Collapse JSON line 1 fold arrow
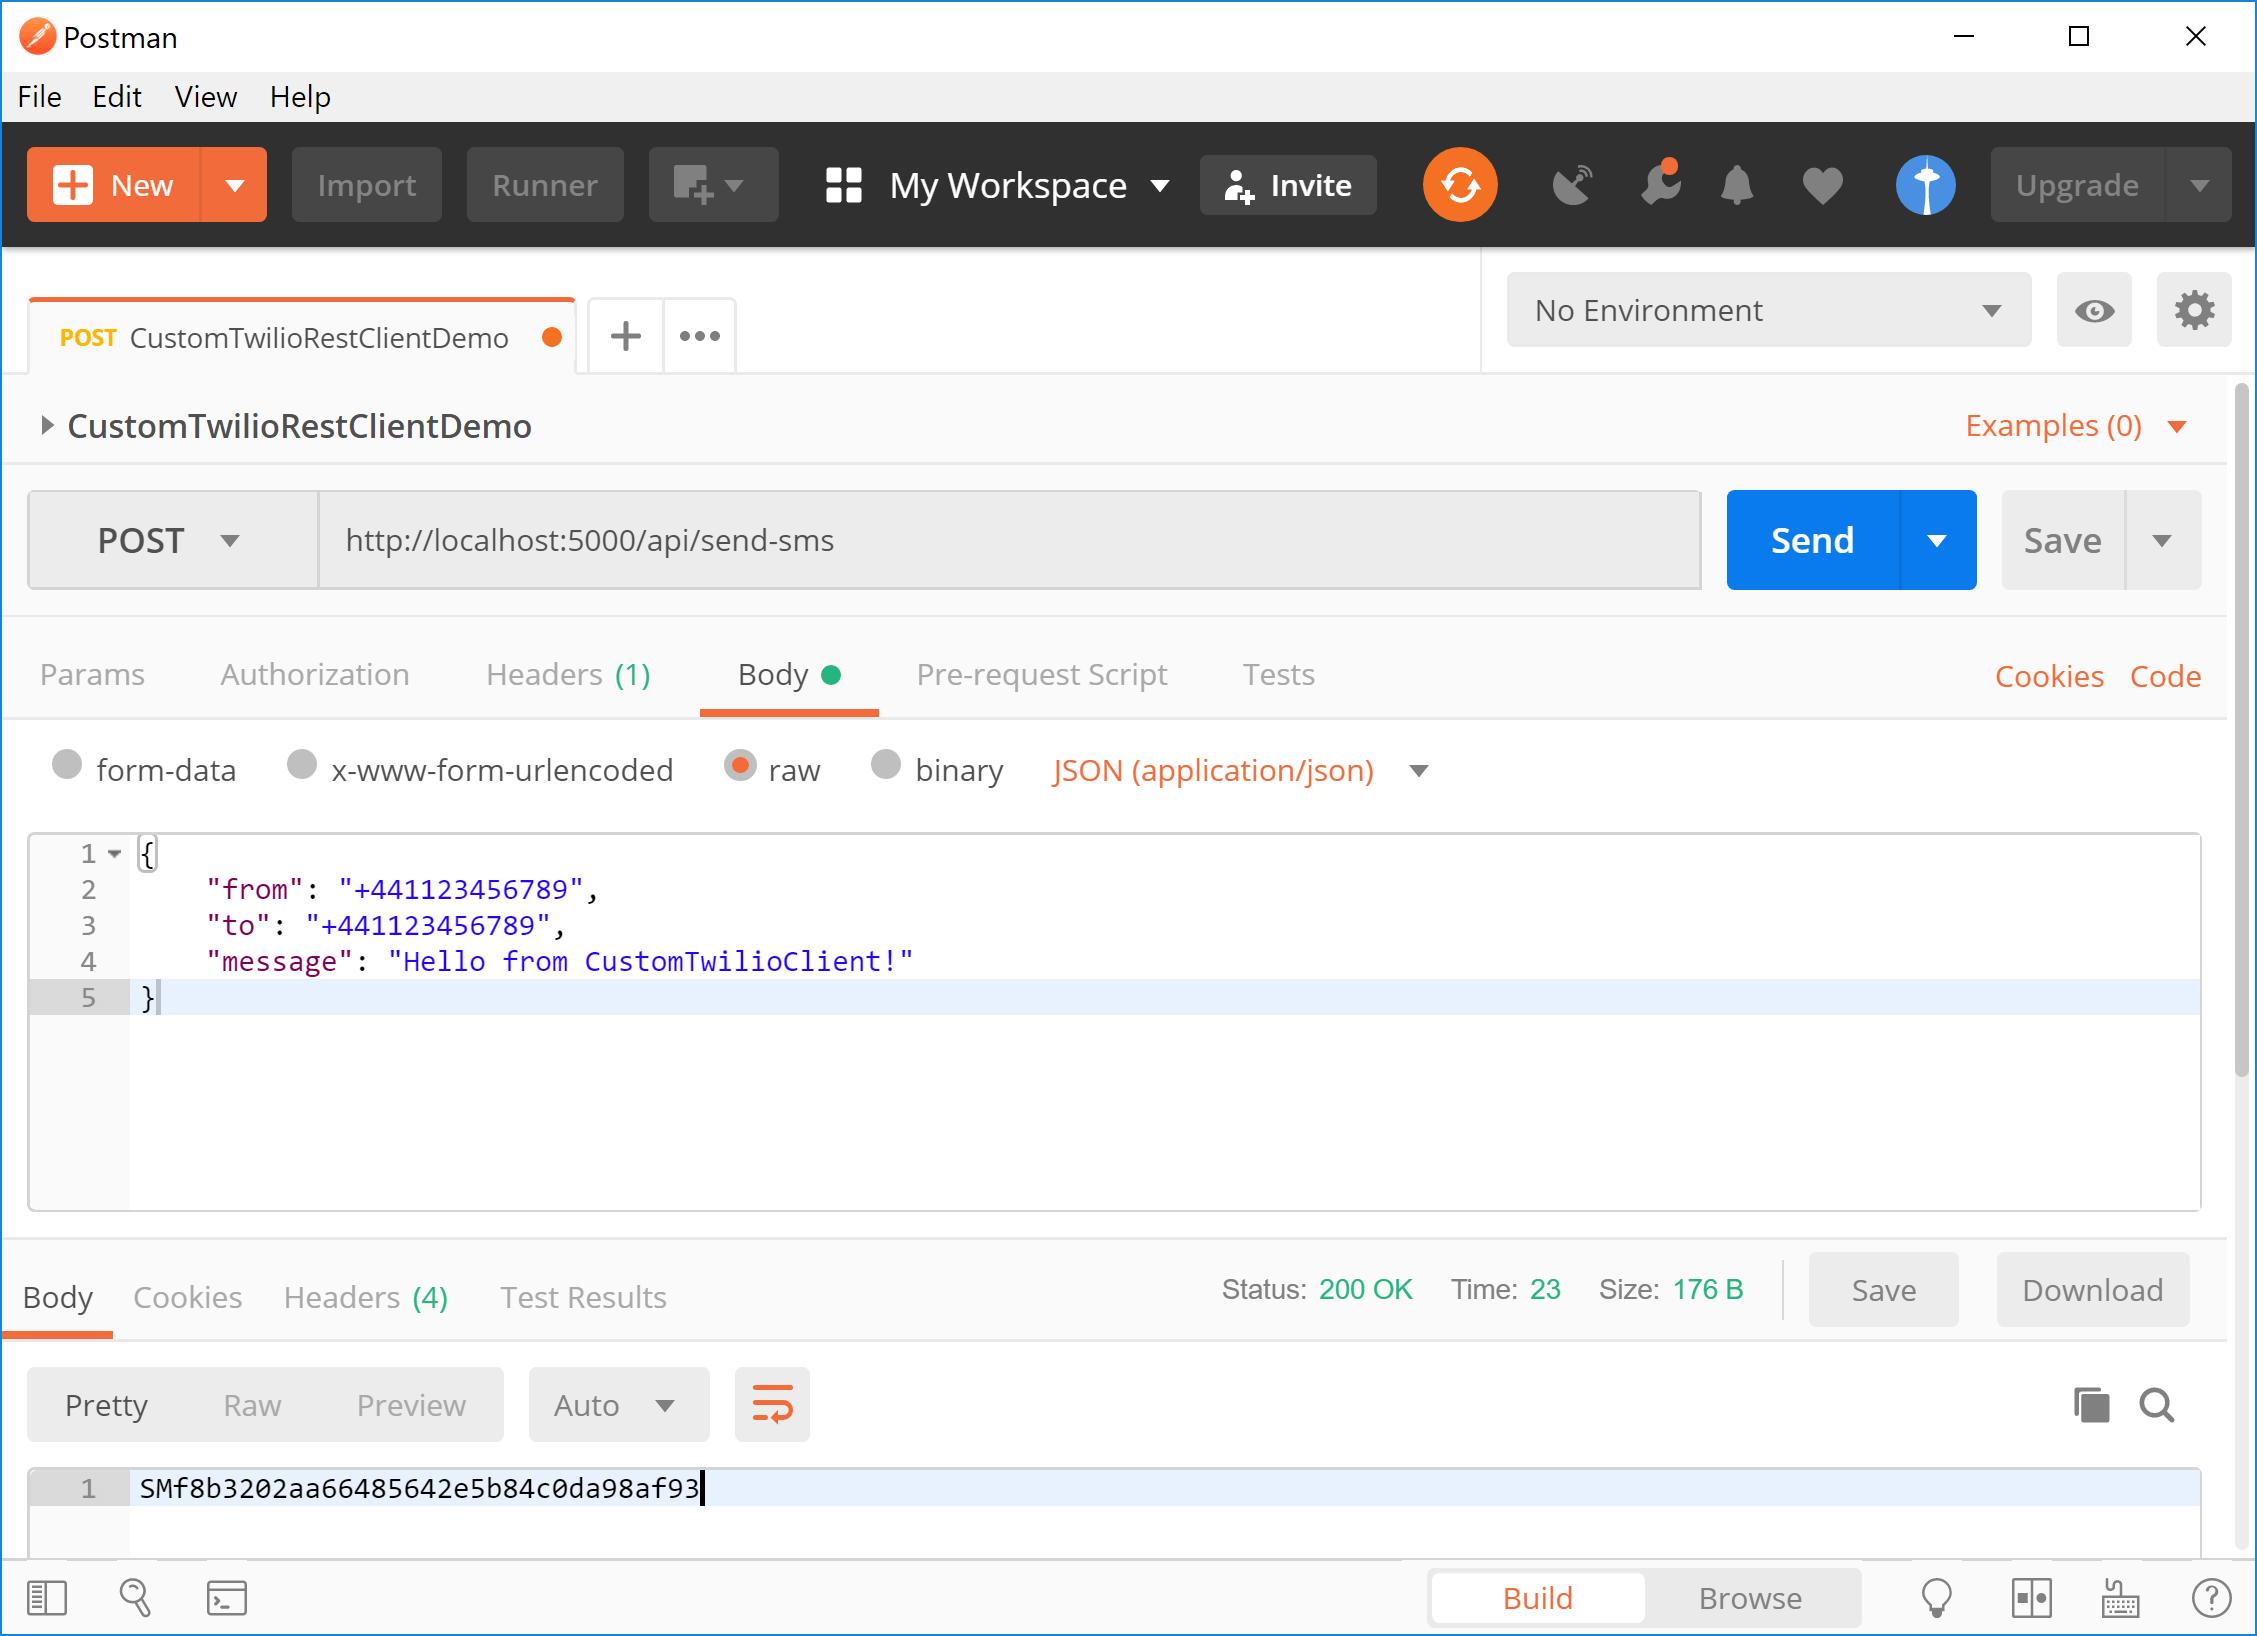Screen dimensions: 2257x1636 click(115, 853)
